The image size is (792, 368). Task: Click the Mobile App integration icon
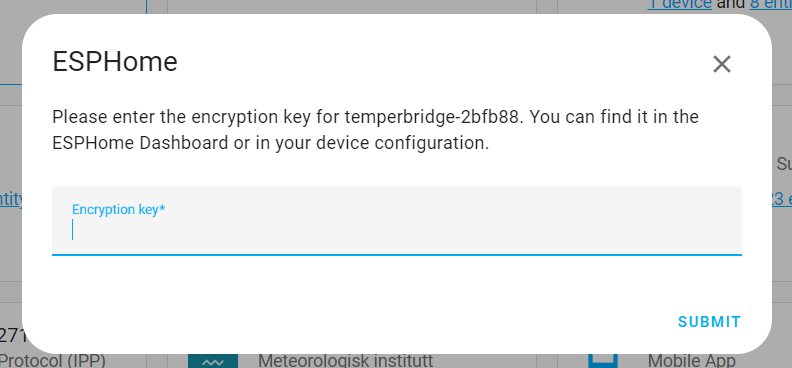click(603, 360)
